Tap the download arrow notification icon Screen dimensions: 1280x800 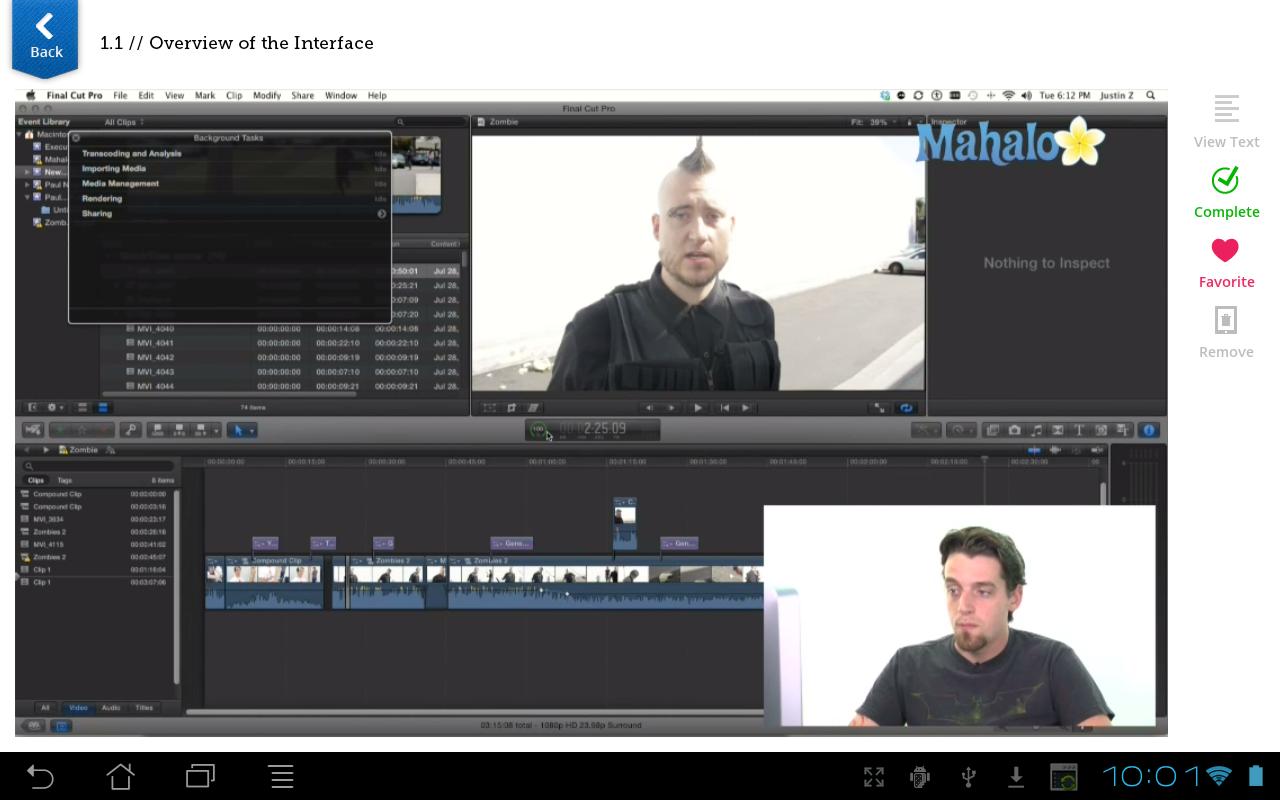click(x=1016, y=777)
